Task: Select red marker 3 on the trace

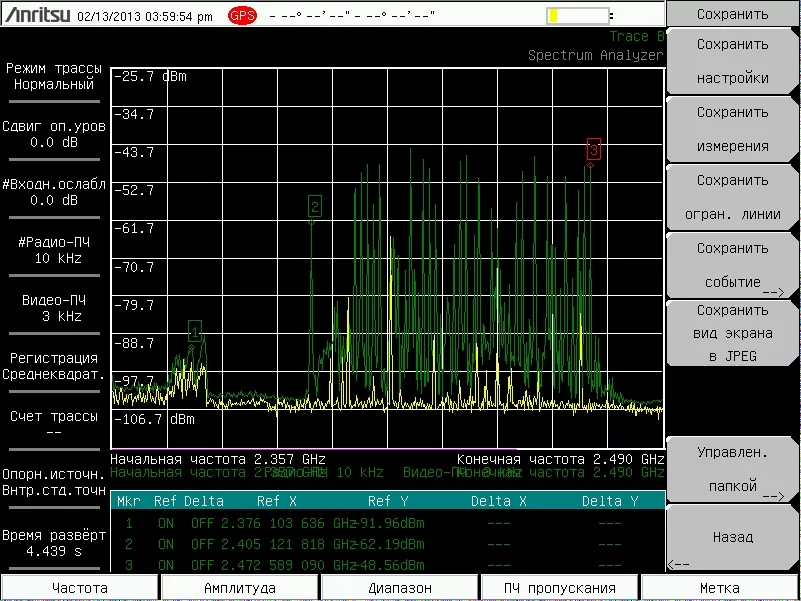Action: click(x=593, y=150)
